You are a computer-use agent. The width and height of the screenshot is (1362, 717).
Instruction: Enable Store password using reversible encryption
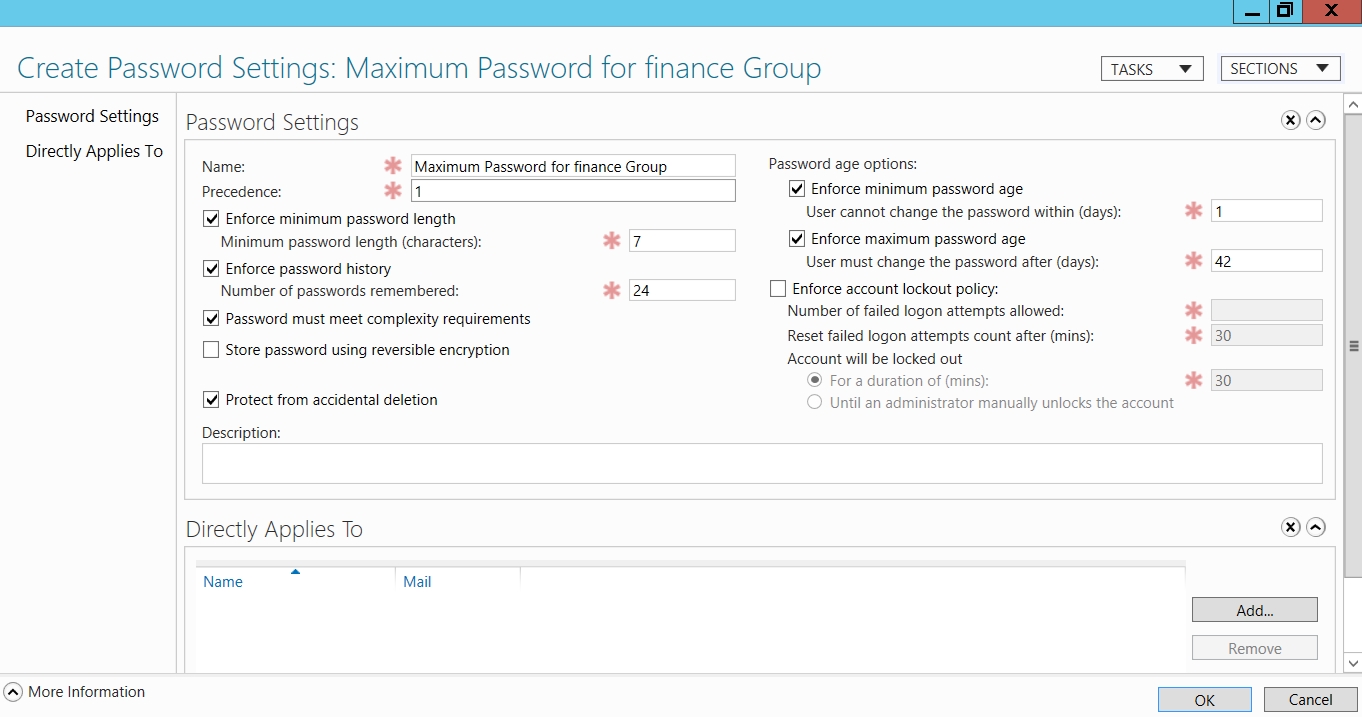click(211, 350)
